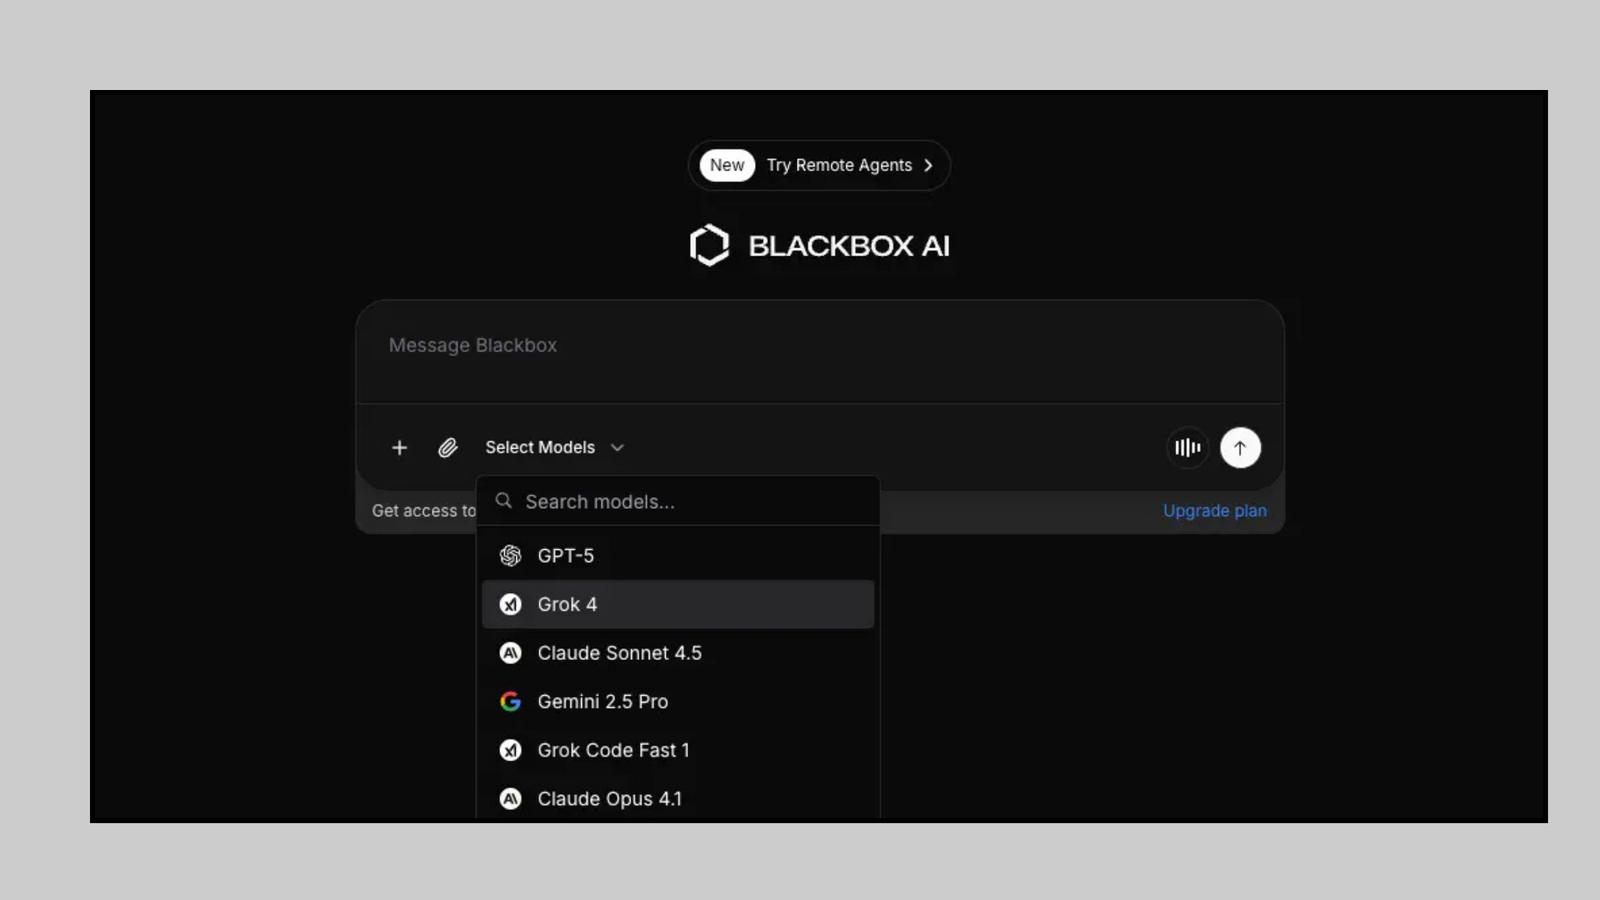
Task: Choose GPT-5 as the active model
Action: point(566,555)
